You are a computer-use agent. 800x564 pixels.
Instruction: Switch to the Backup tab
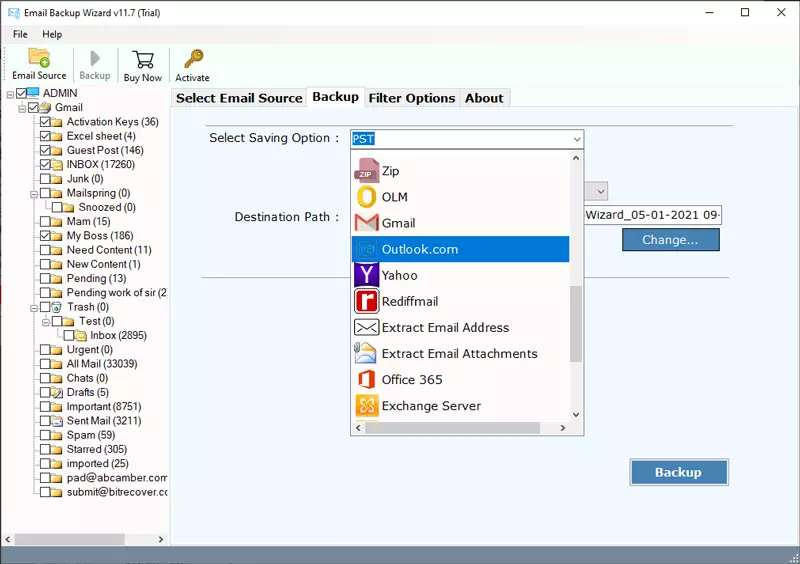tap(336, 97)
